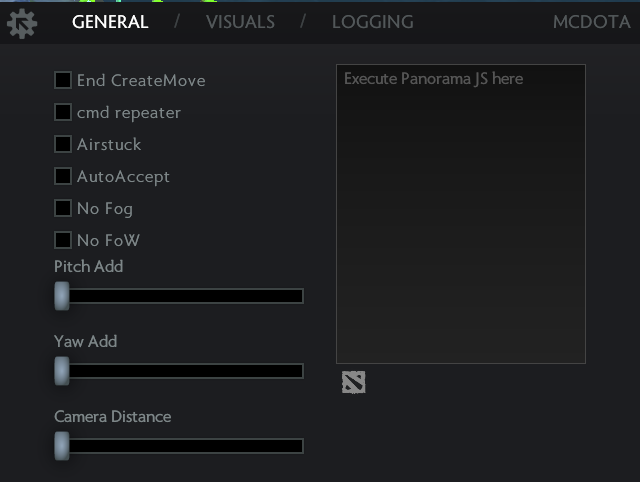The height and width of the screenshot is (482, 640).
Task: Click the Camera Distance slider handle
Action: coord(62,446)
